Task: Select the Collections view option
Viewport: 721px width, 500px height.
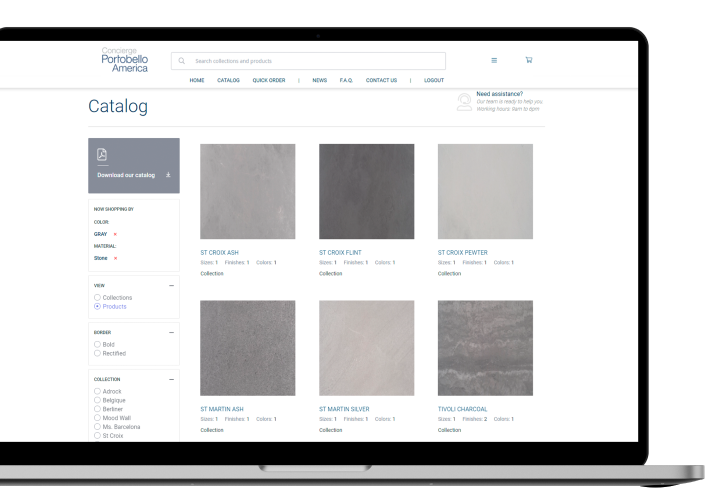Action: pyautogui.click(x=97, y=298)
